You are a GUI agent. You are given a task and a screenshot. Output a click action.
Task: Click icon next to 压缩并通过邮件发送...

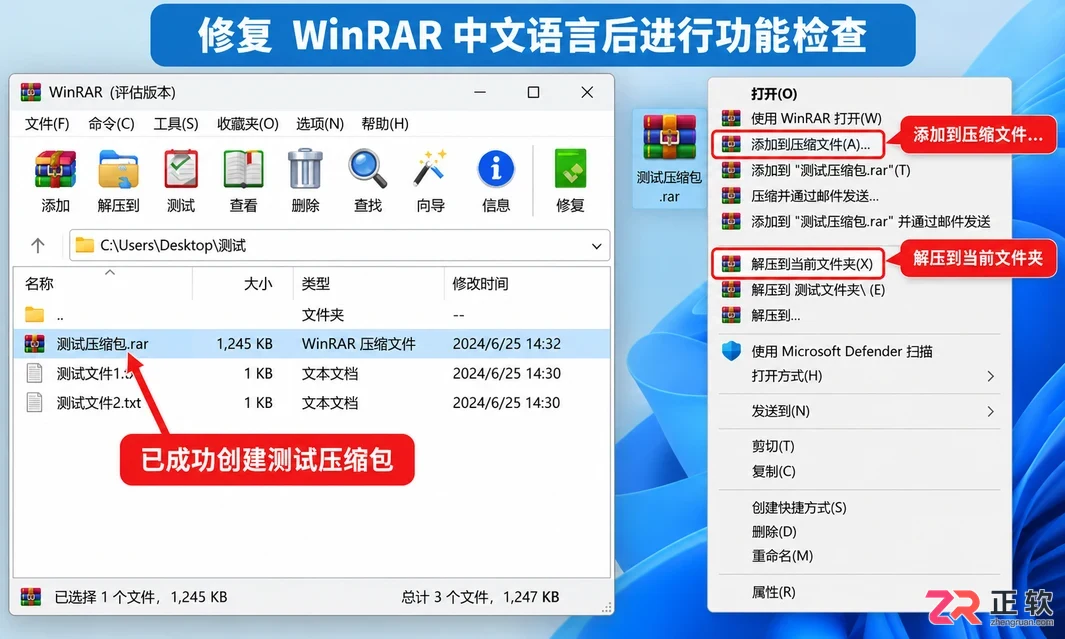[x=731, y=196]
